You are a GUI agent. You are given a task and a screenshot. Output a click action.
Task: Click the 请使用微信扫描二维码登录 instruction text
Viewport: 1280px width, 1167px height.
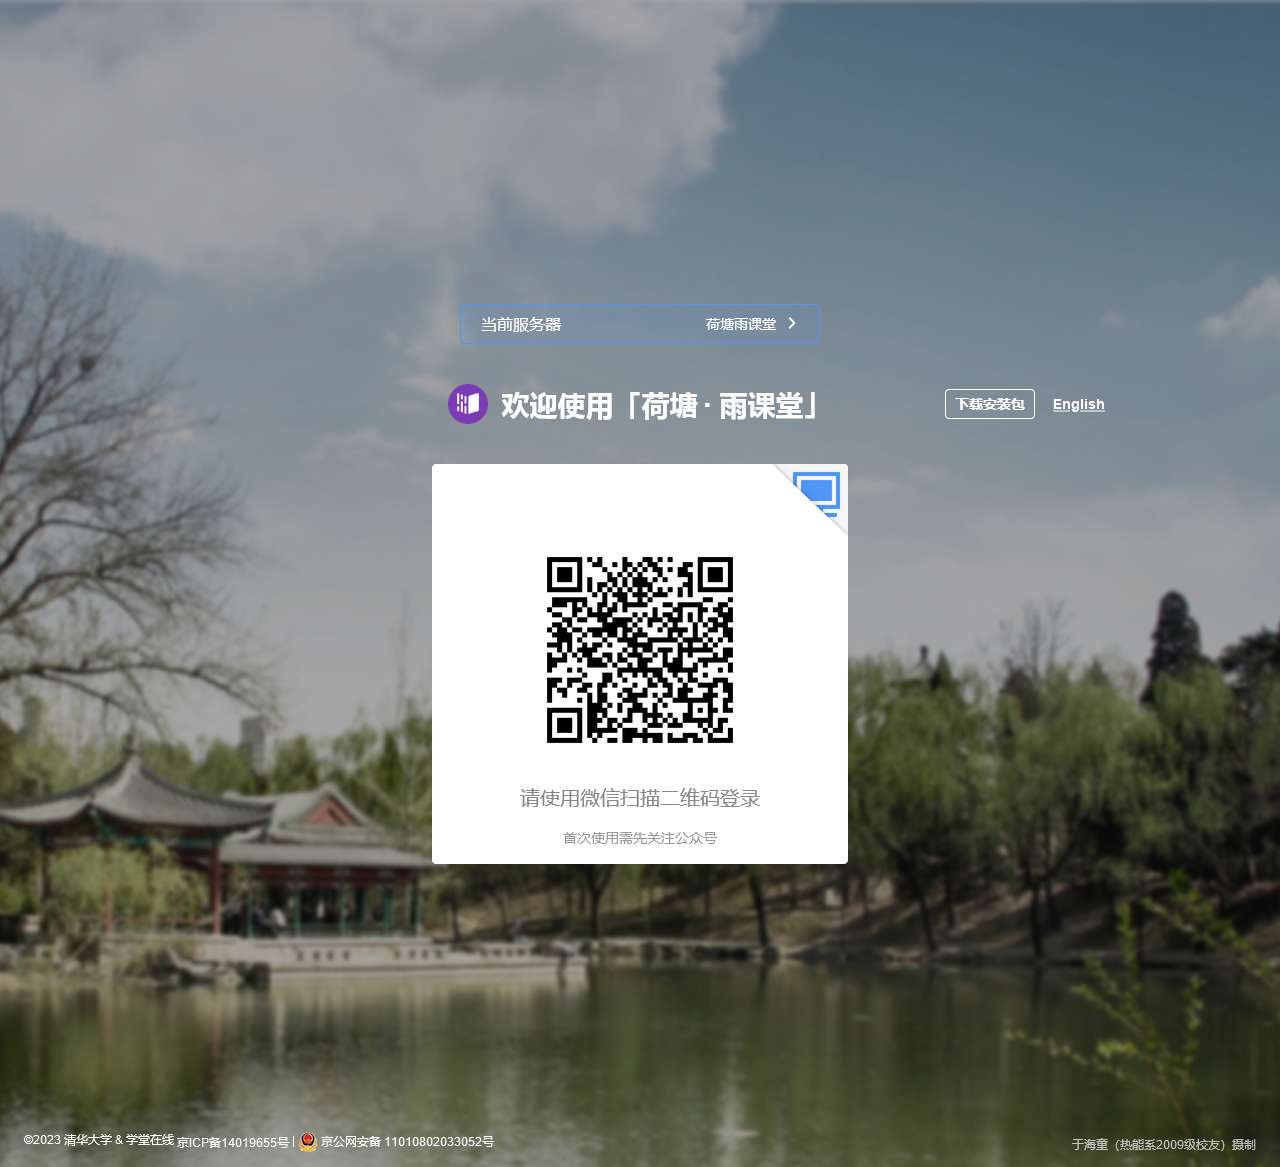(640, 798)
